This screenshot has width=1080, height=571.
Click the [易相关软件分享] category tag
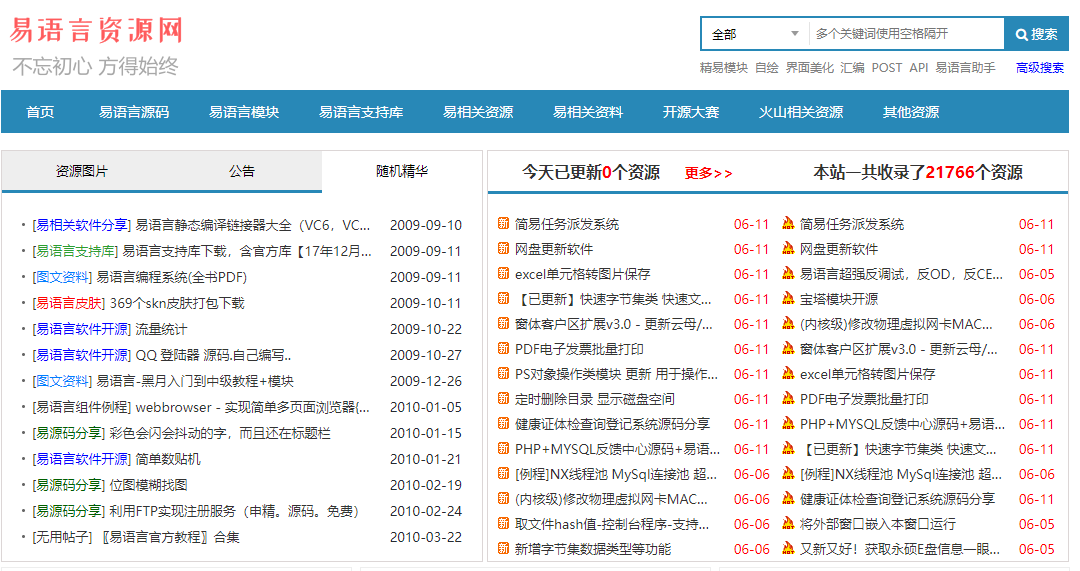81,225
